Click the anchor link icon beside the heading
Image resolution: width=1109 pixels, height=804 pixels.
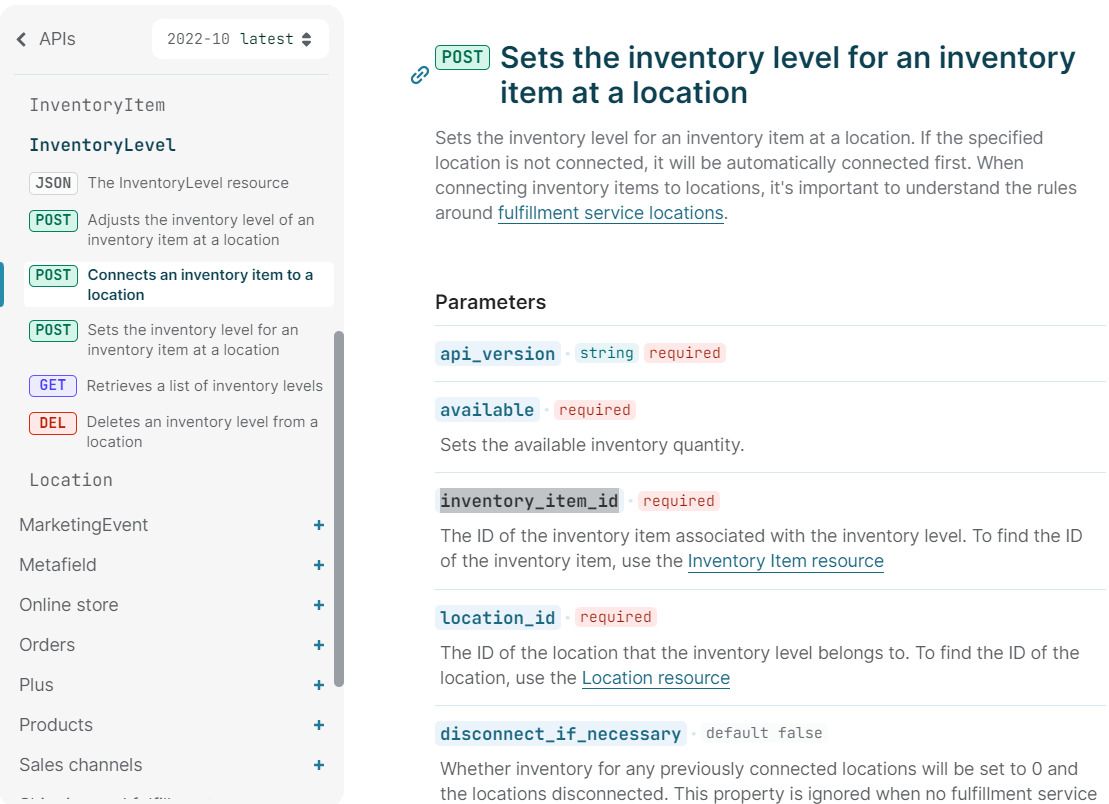[x=420, y=75]
